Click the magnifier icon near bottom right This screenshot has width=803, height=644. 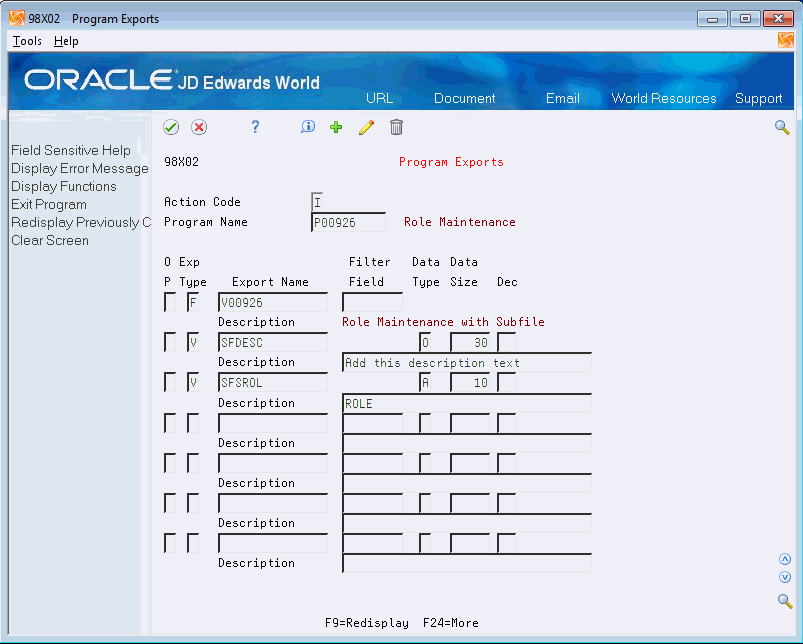coord(785,600)
